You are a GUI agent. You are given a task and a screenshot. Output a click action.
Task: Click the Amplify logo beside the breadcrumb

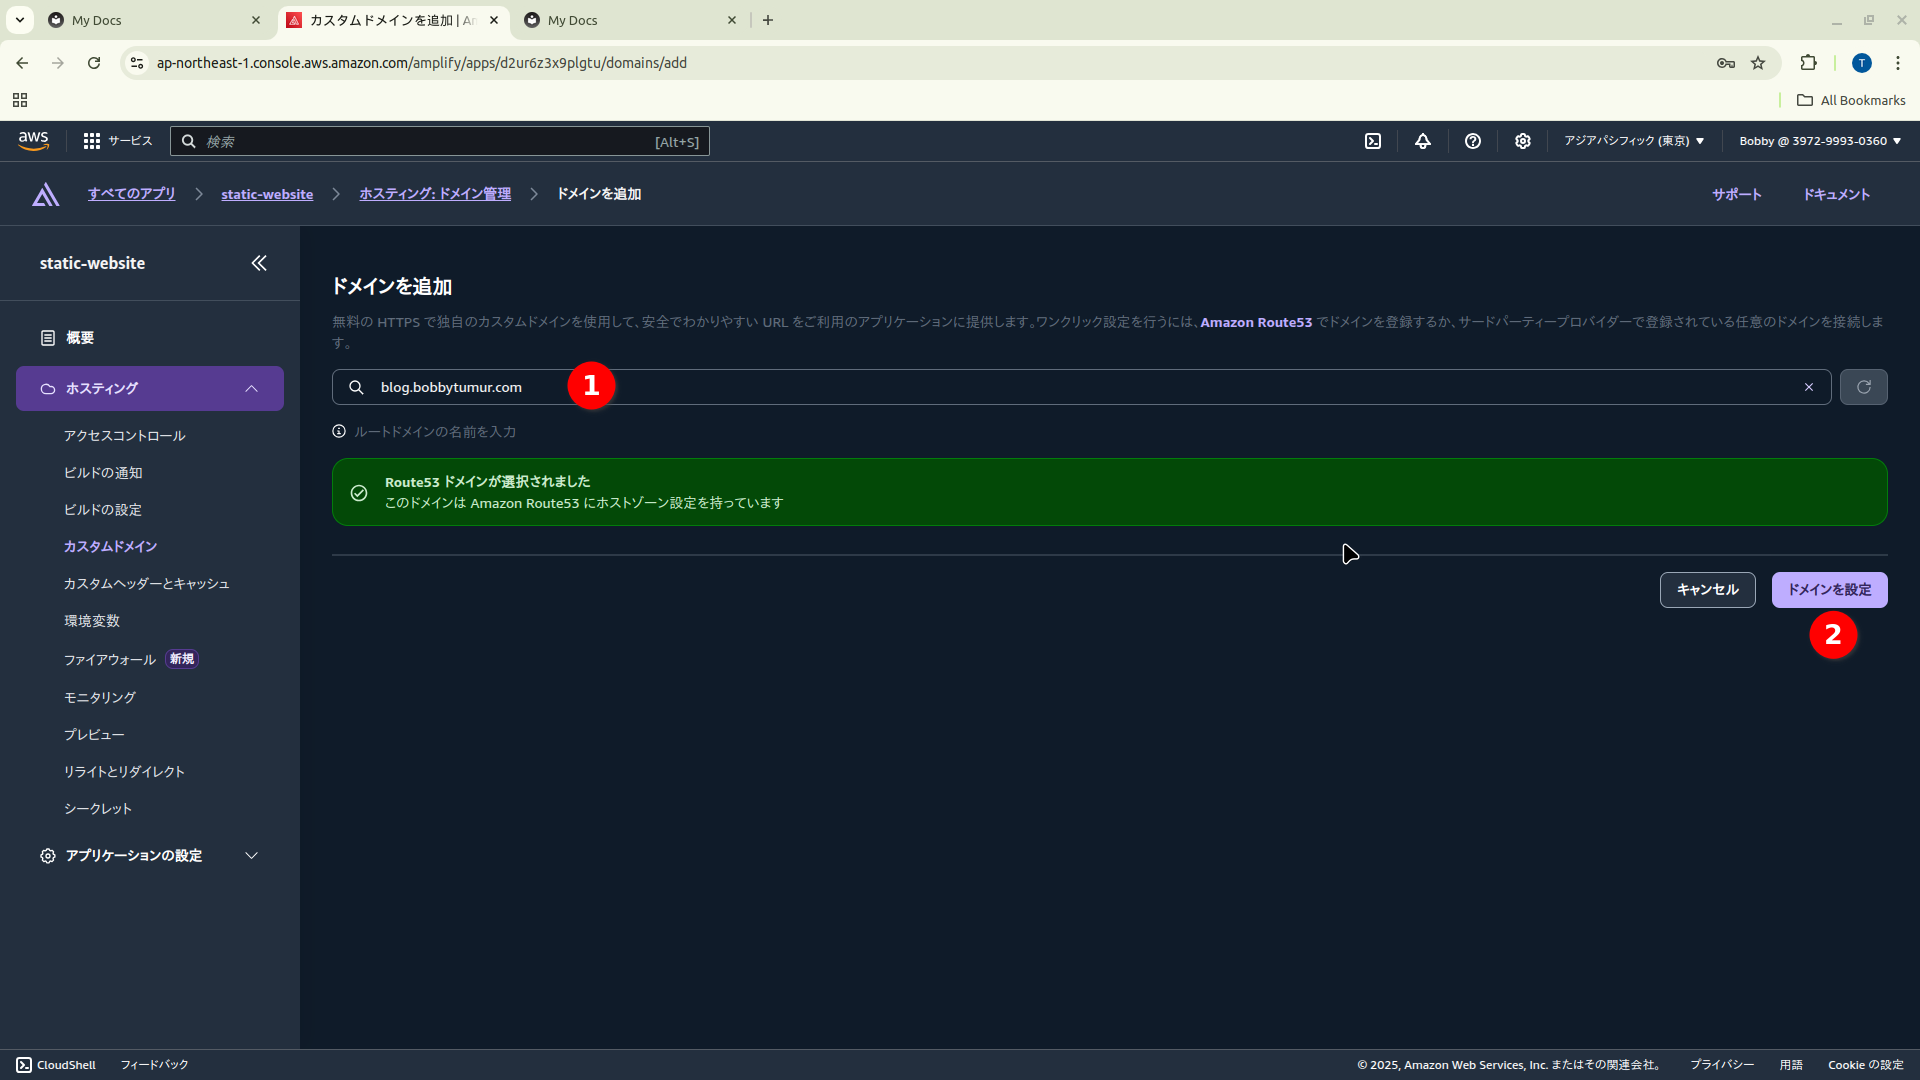45,194
